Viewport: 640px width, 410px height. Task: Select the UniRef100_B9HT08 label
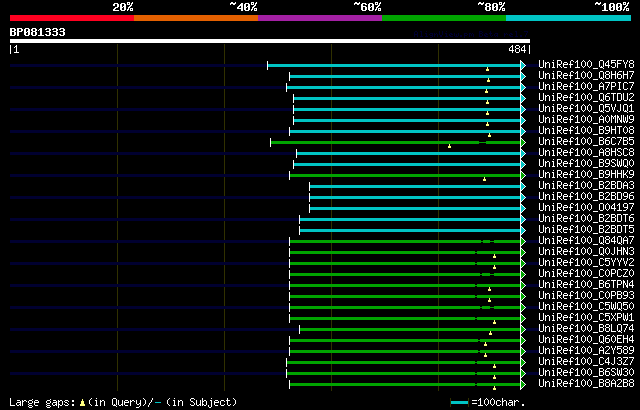pyautogui.click(x=587, y=131)
